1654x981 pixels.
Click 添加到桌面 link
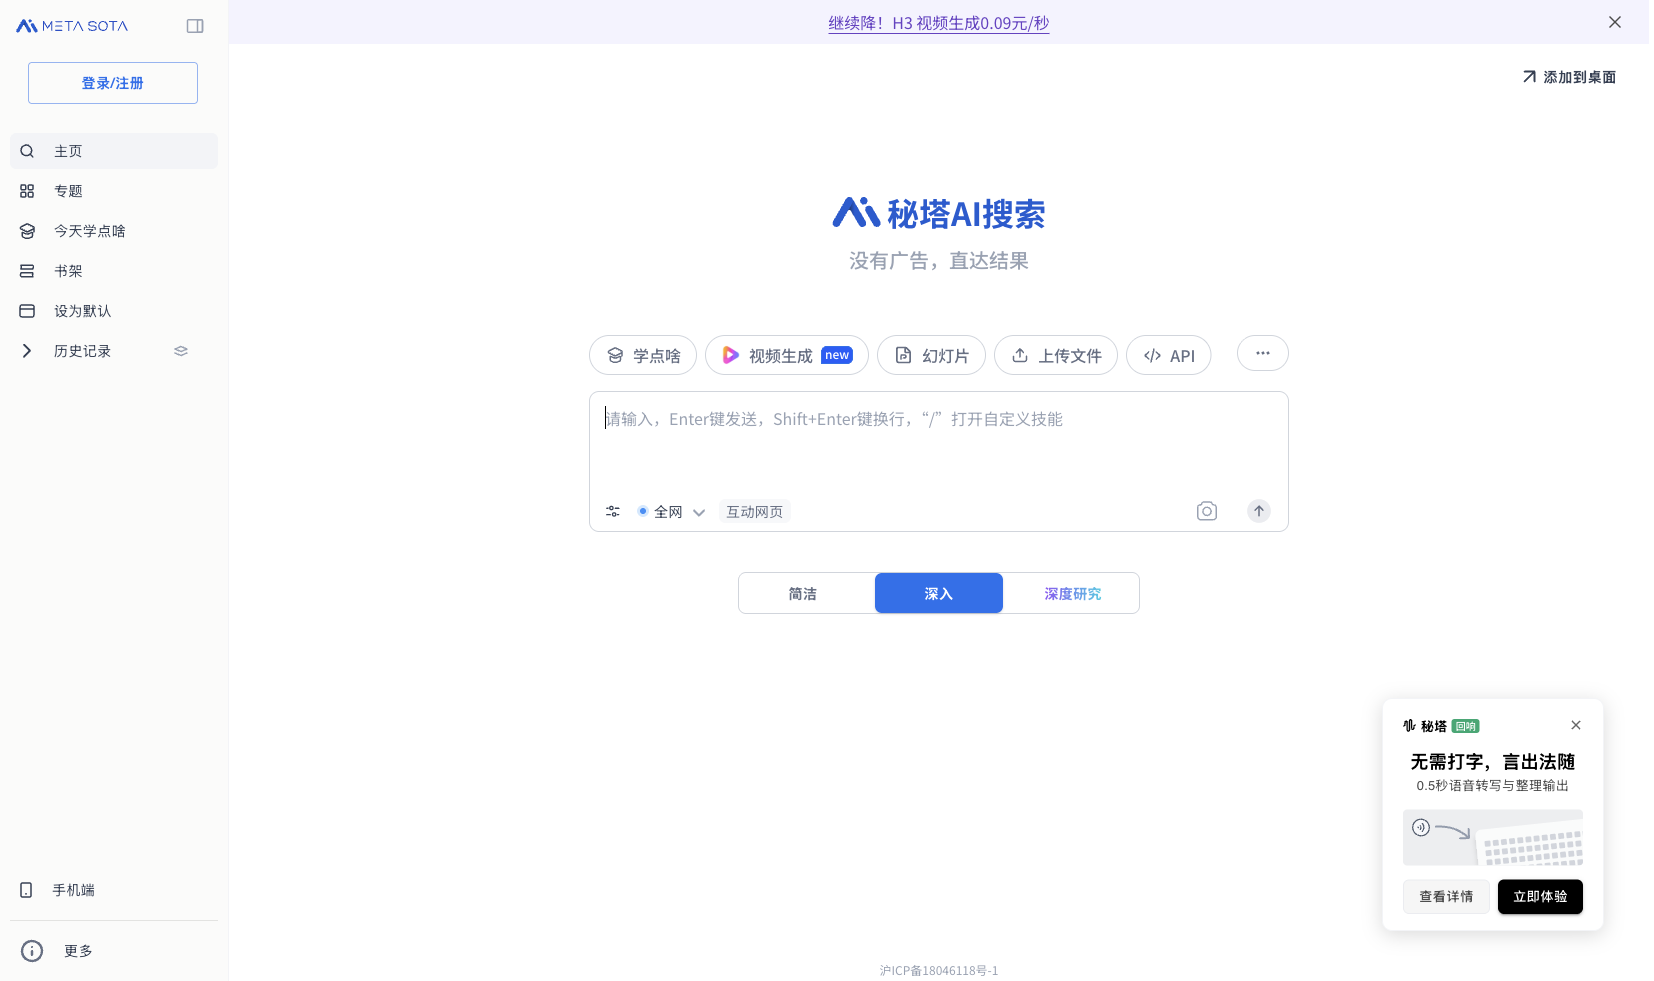click(1569, 77)
